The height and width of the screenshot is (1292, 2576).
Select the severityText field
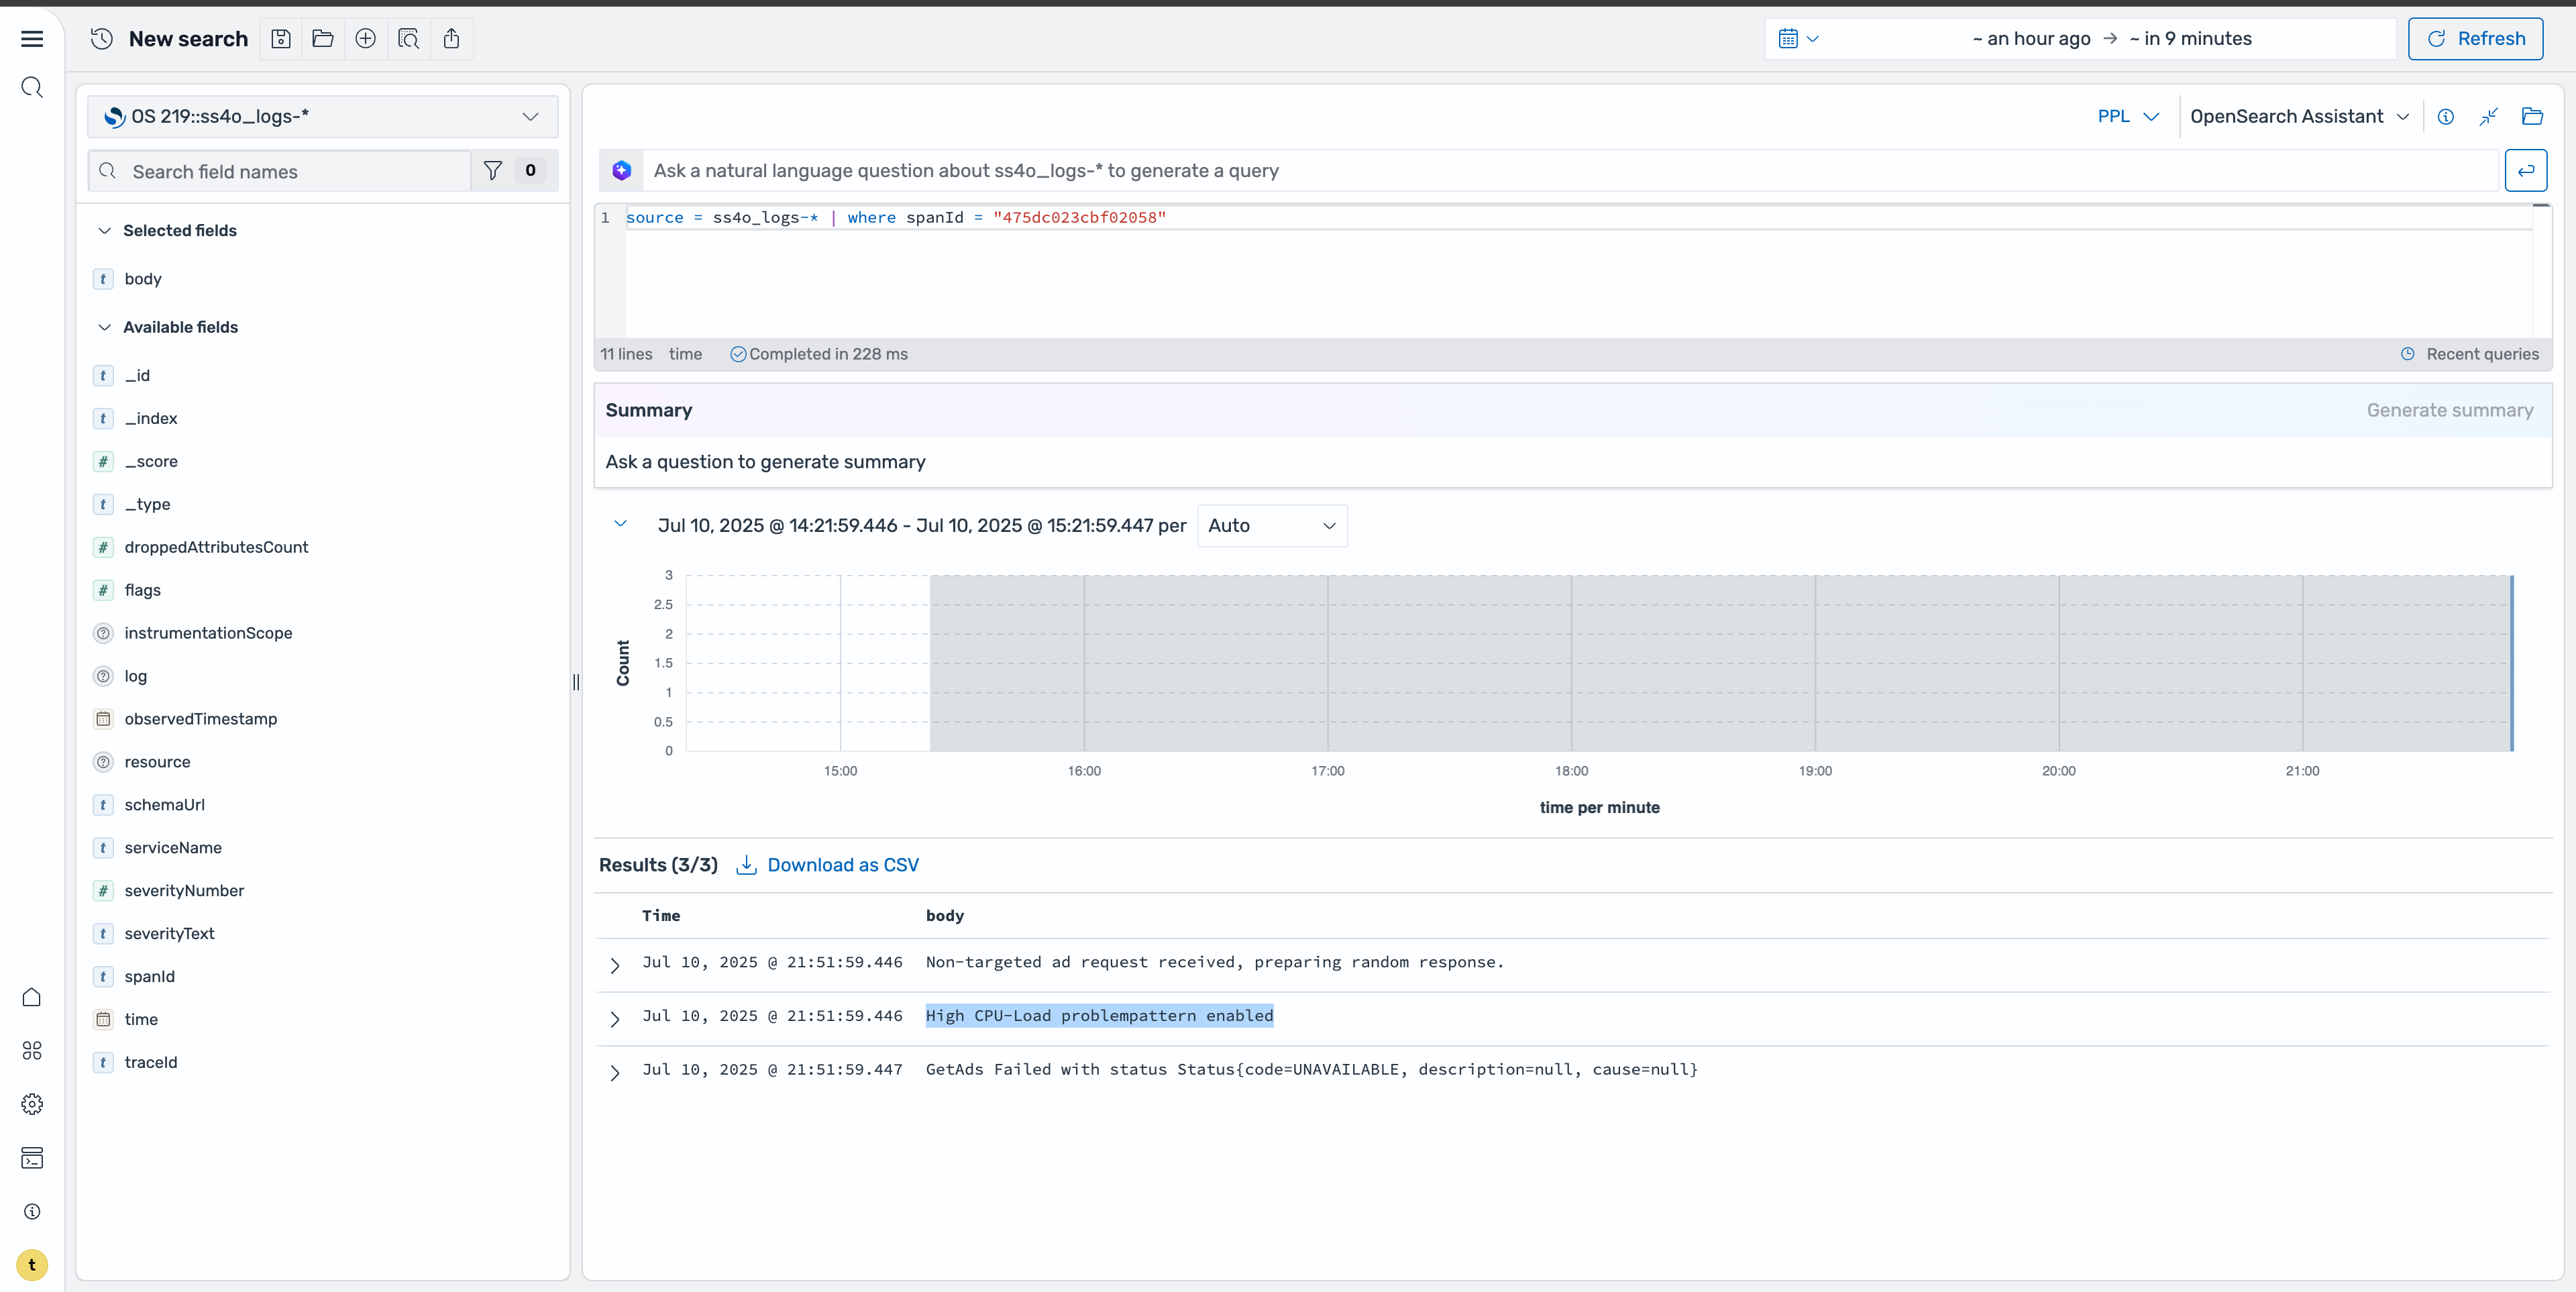169,935
